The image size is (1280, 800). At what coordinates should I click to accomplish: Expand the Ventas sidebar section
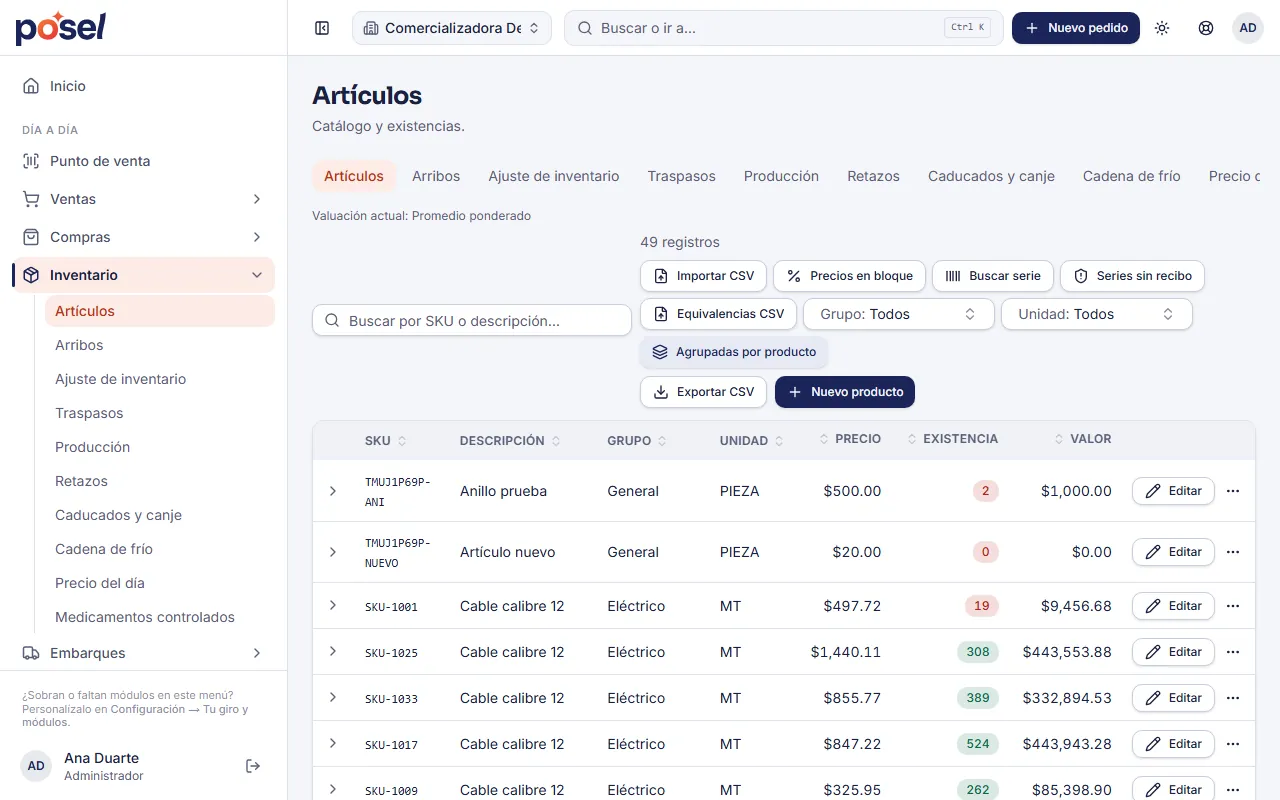point(143,199)
